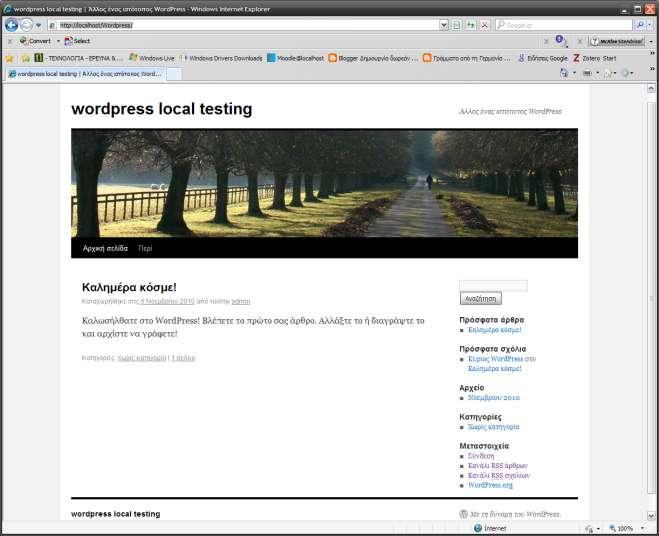Open the Περί menu item
The width and height of the screenshot is (659, 536).
coord(145,248)
